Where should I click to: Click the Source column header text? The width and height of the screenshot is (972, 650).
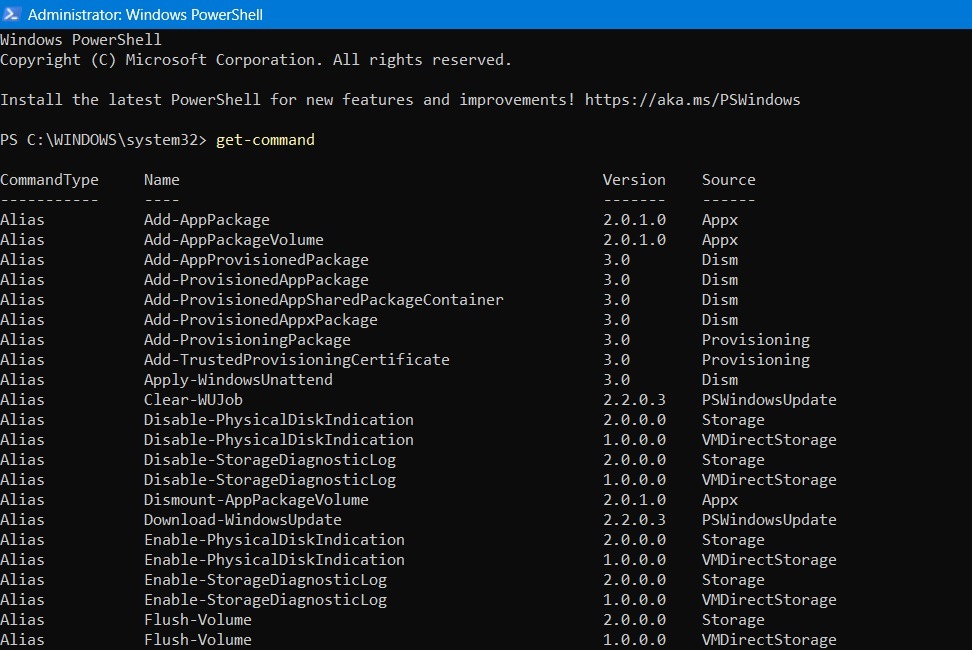click(x=728, y=179)
